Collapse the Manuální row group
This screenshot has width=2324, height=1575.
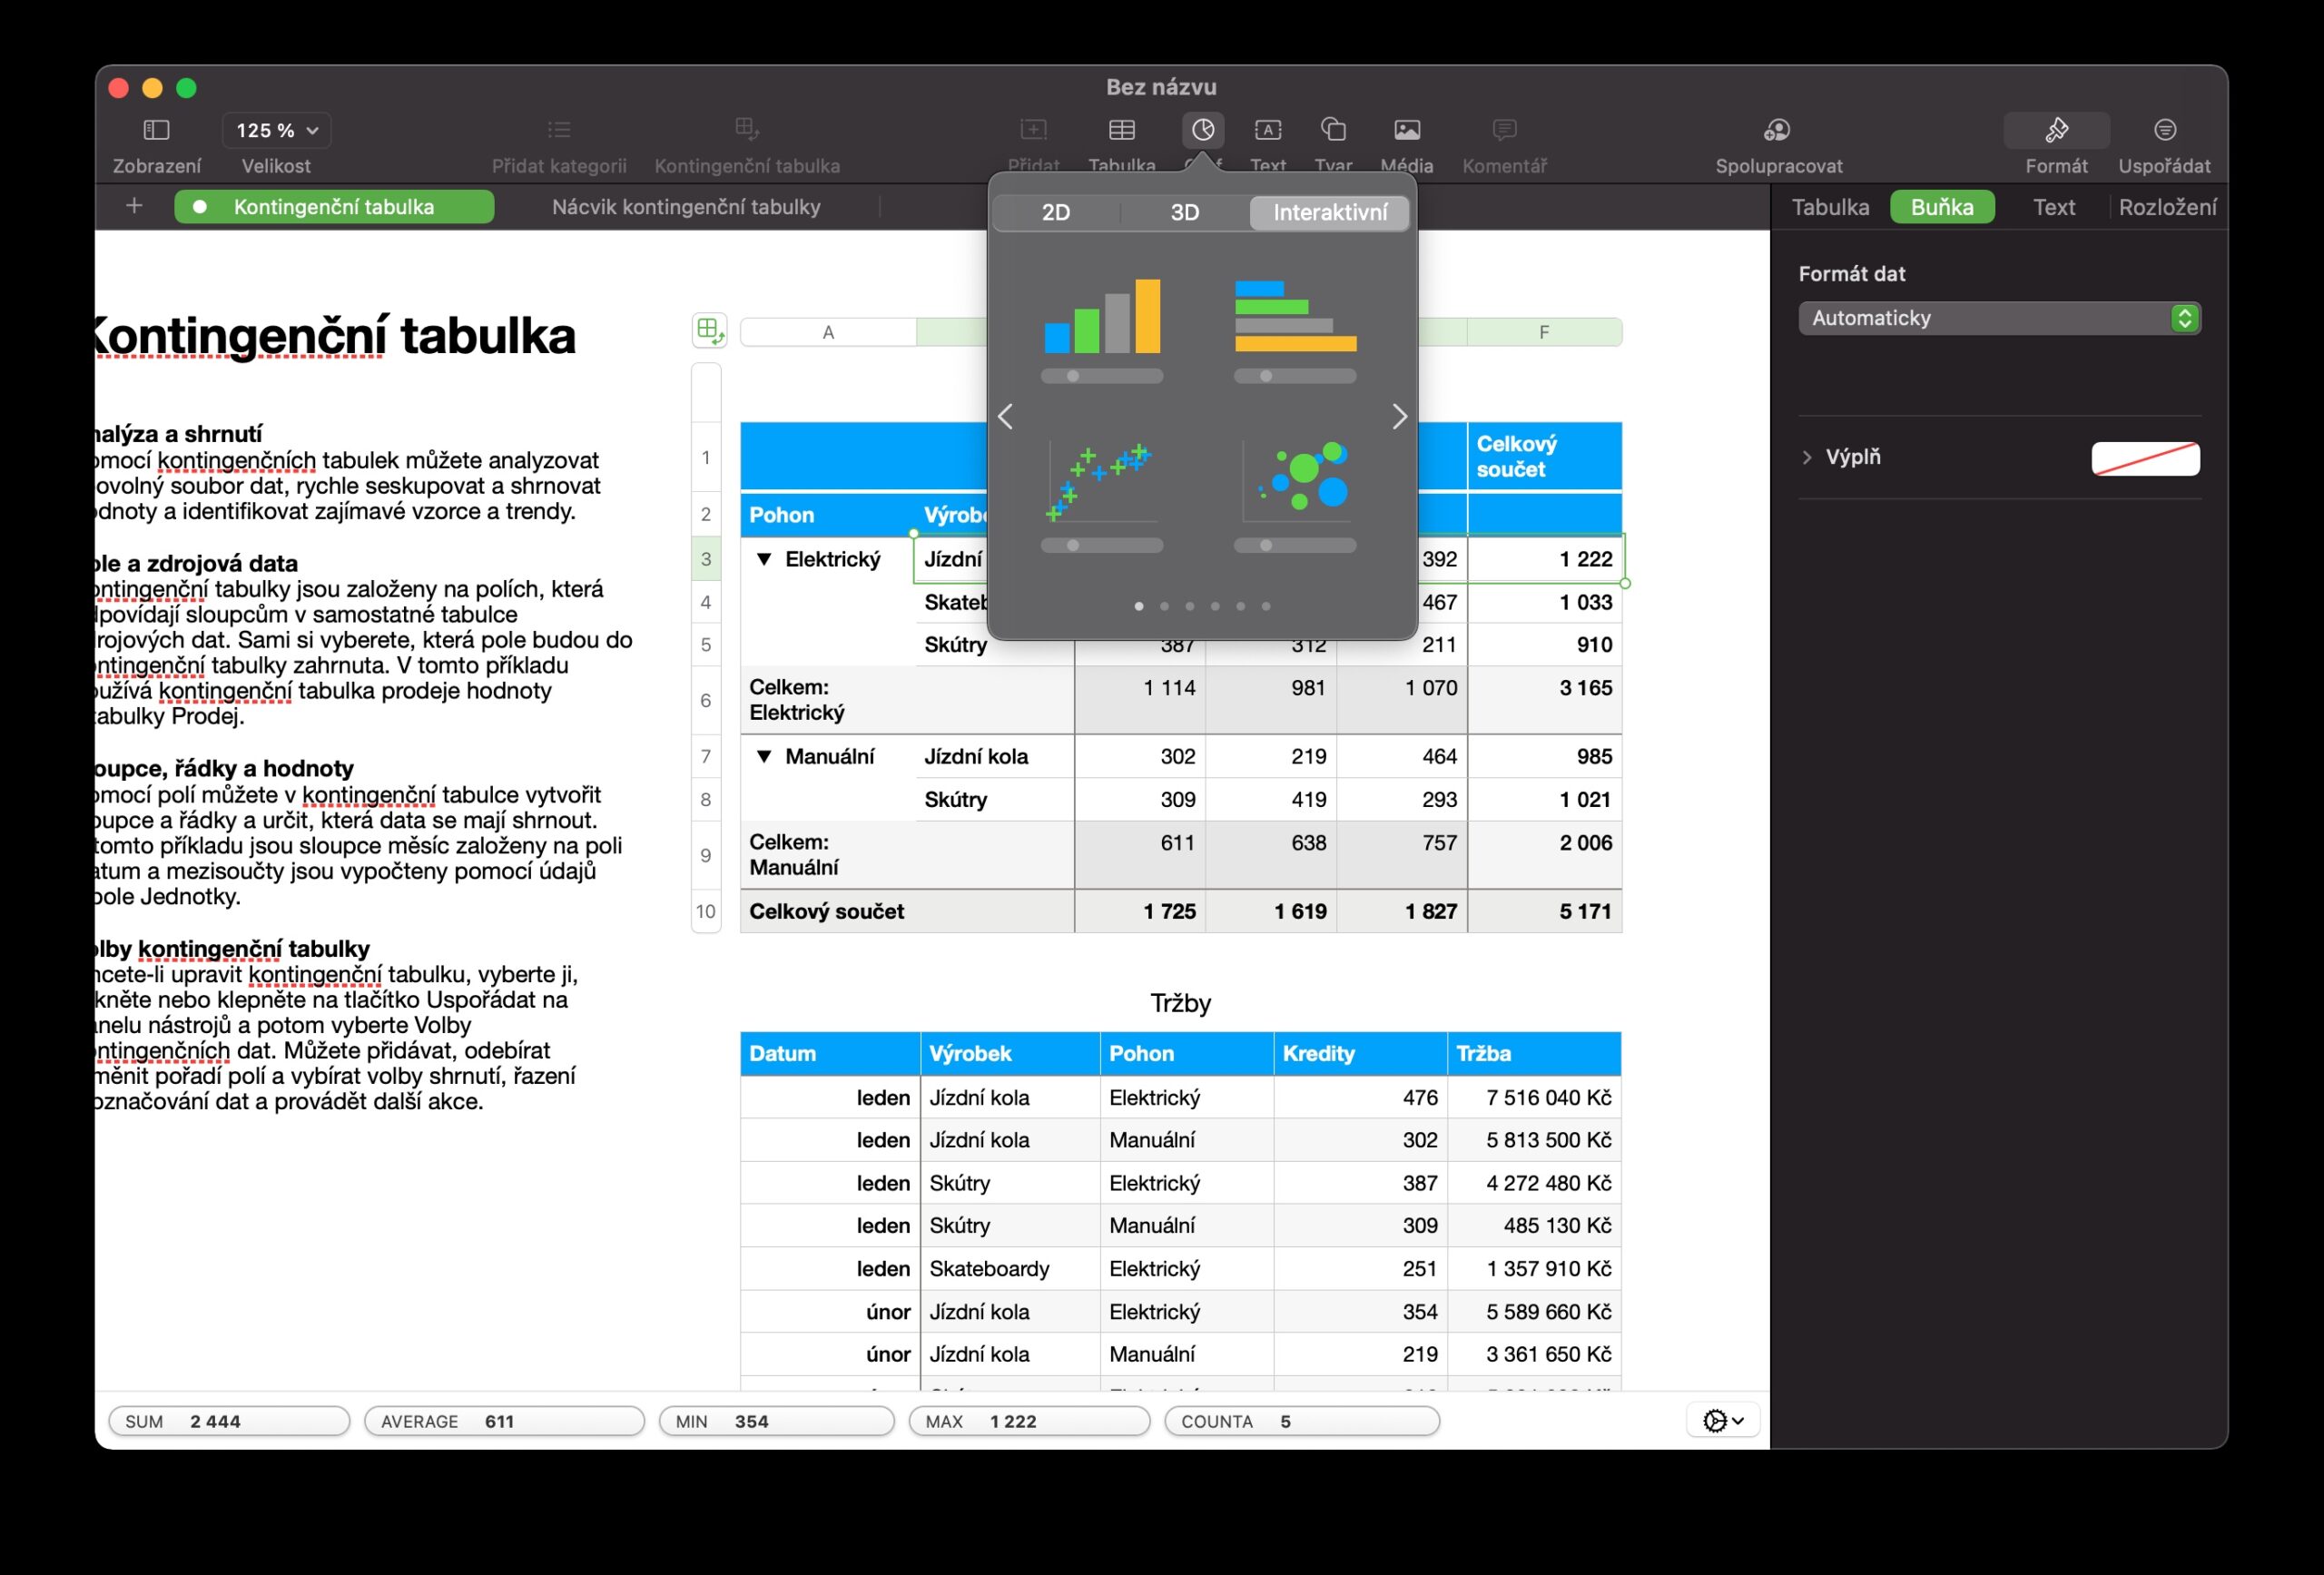[764, 756]
